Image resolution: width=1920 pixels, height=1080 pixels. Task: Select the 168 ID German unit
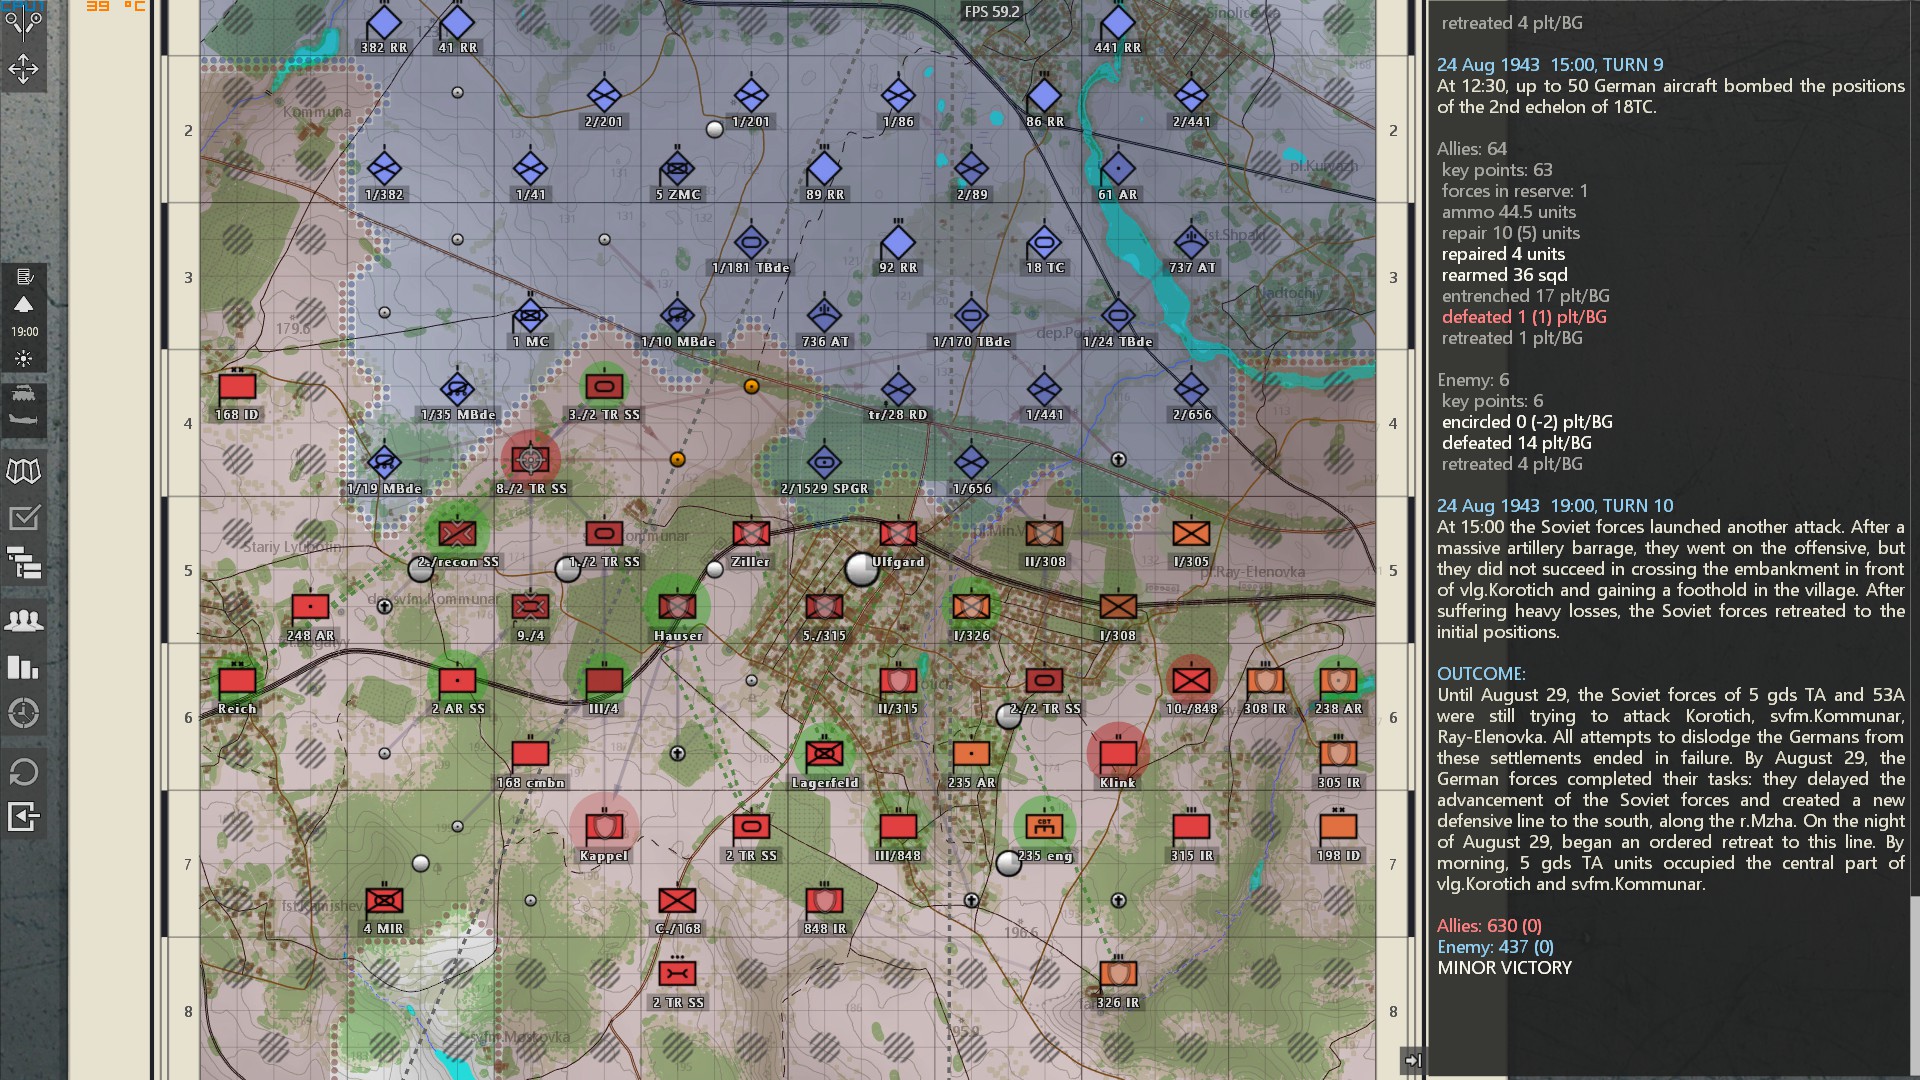237,387
